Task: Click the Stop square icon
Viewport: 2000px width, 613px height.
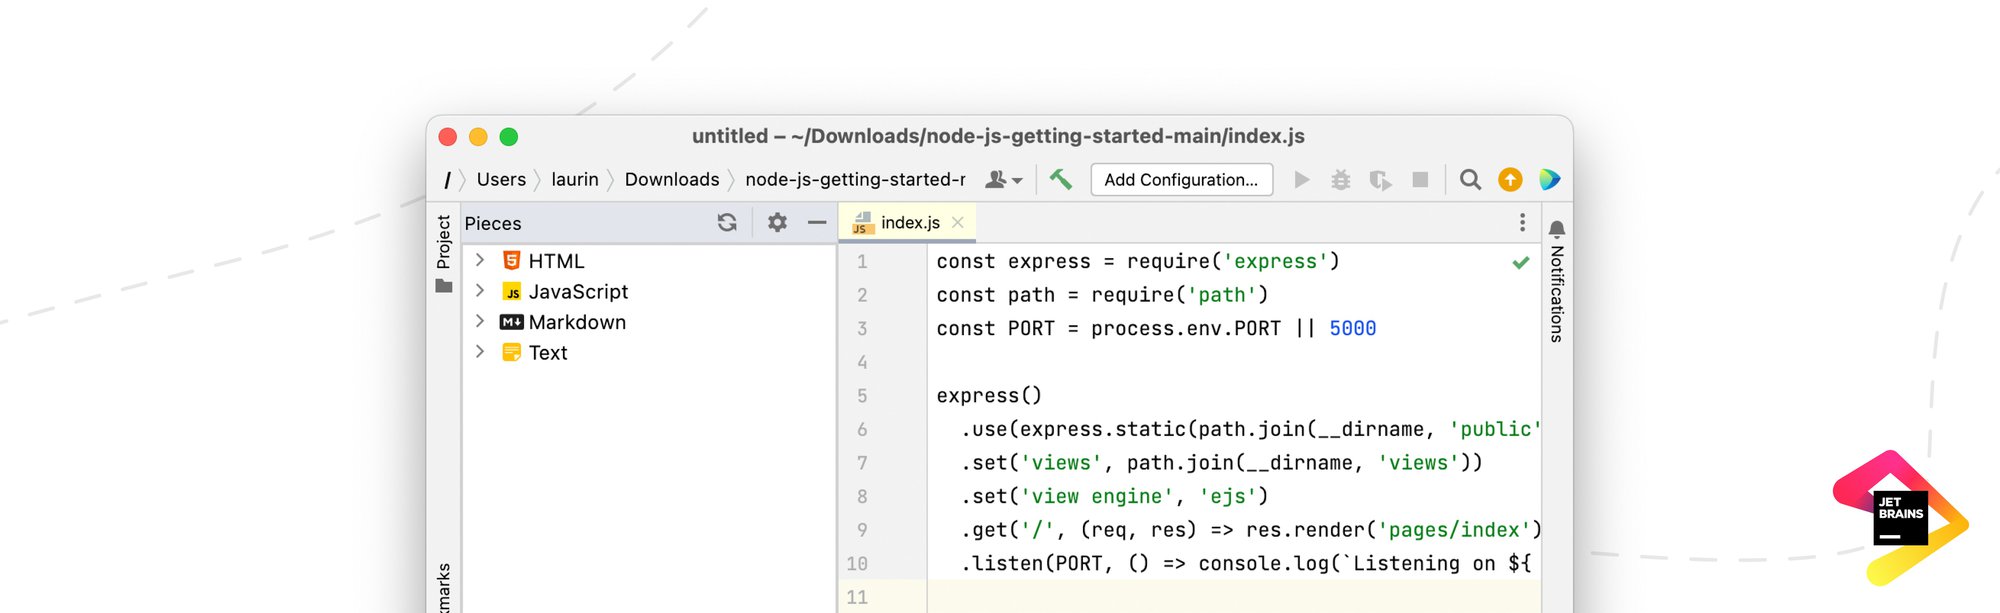Action: [x=1420, y=180]
